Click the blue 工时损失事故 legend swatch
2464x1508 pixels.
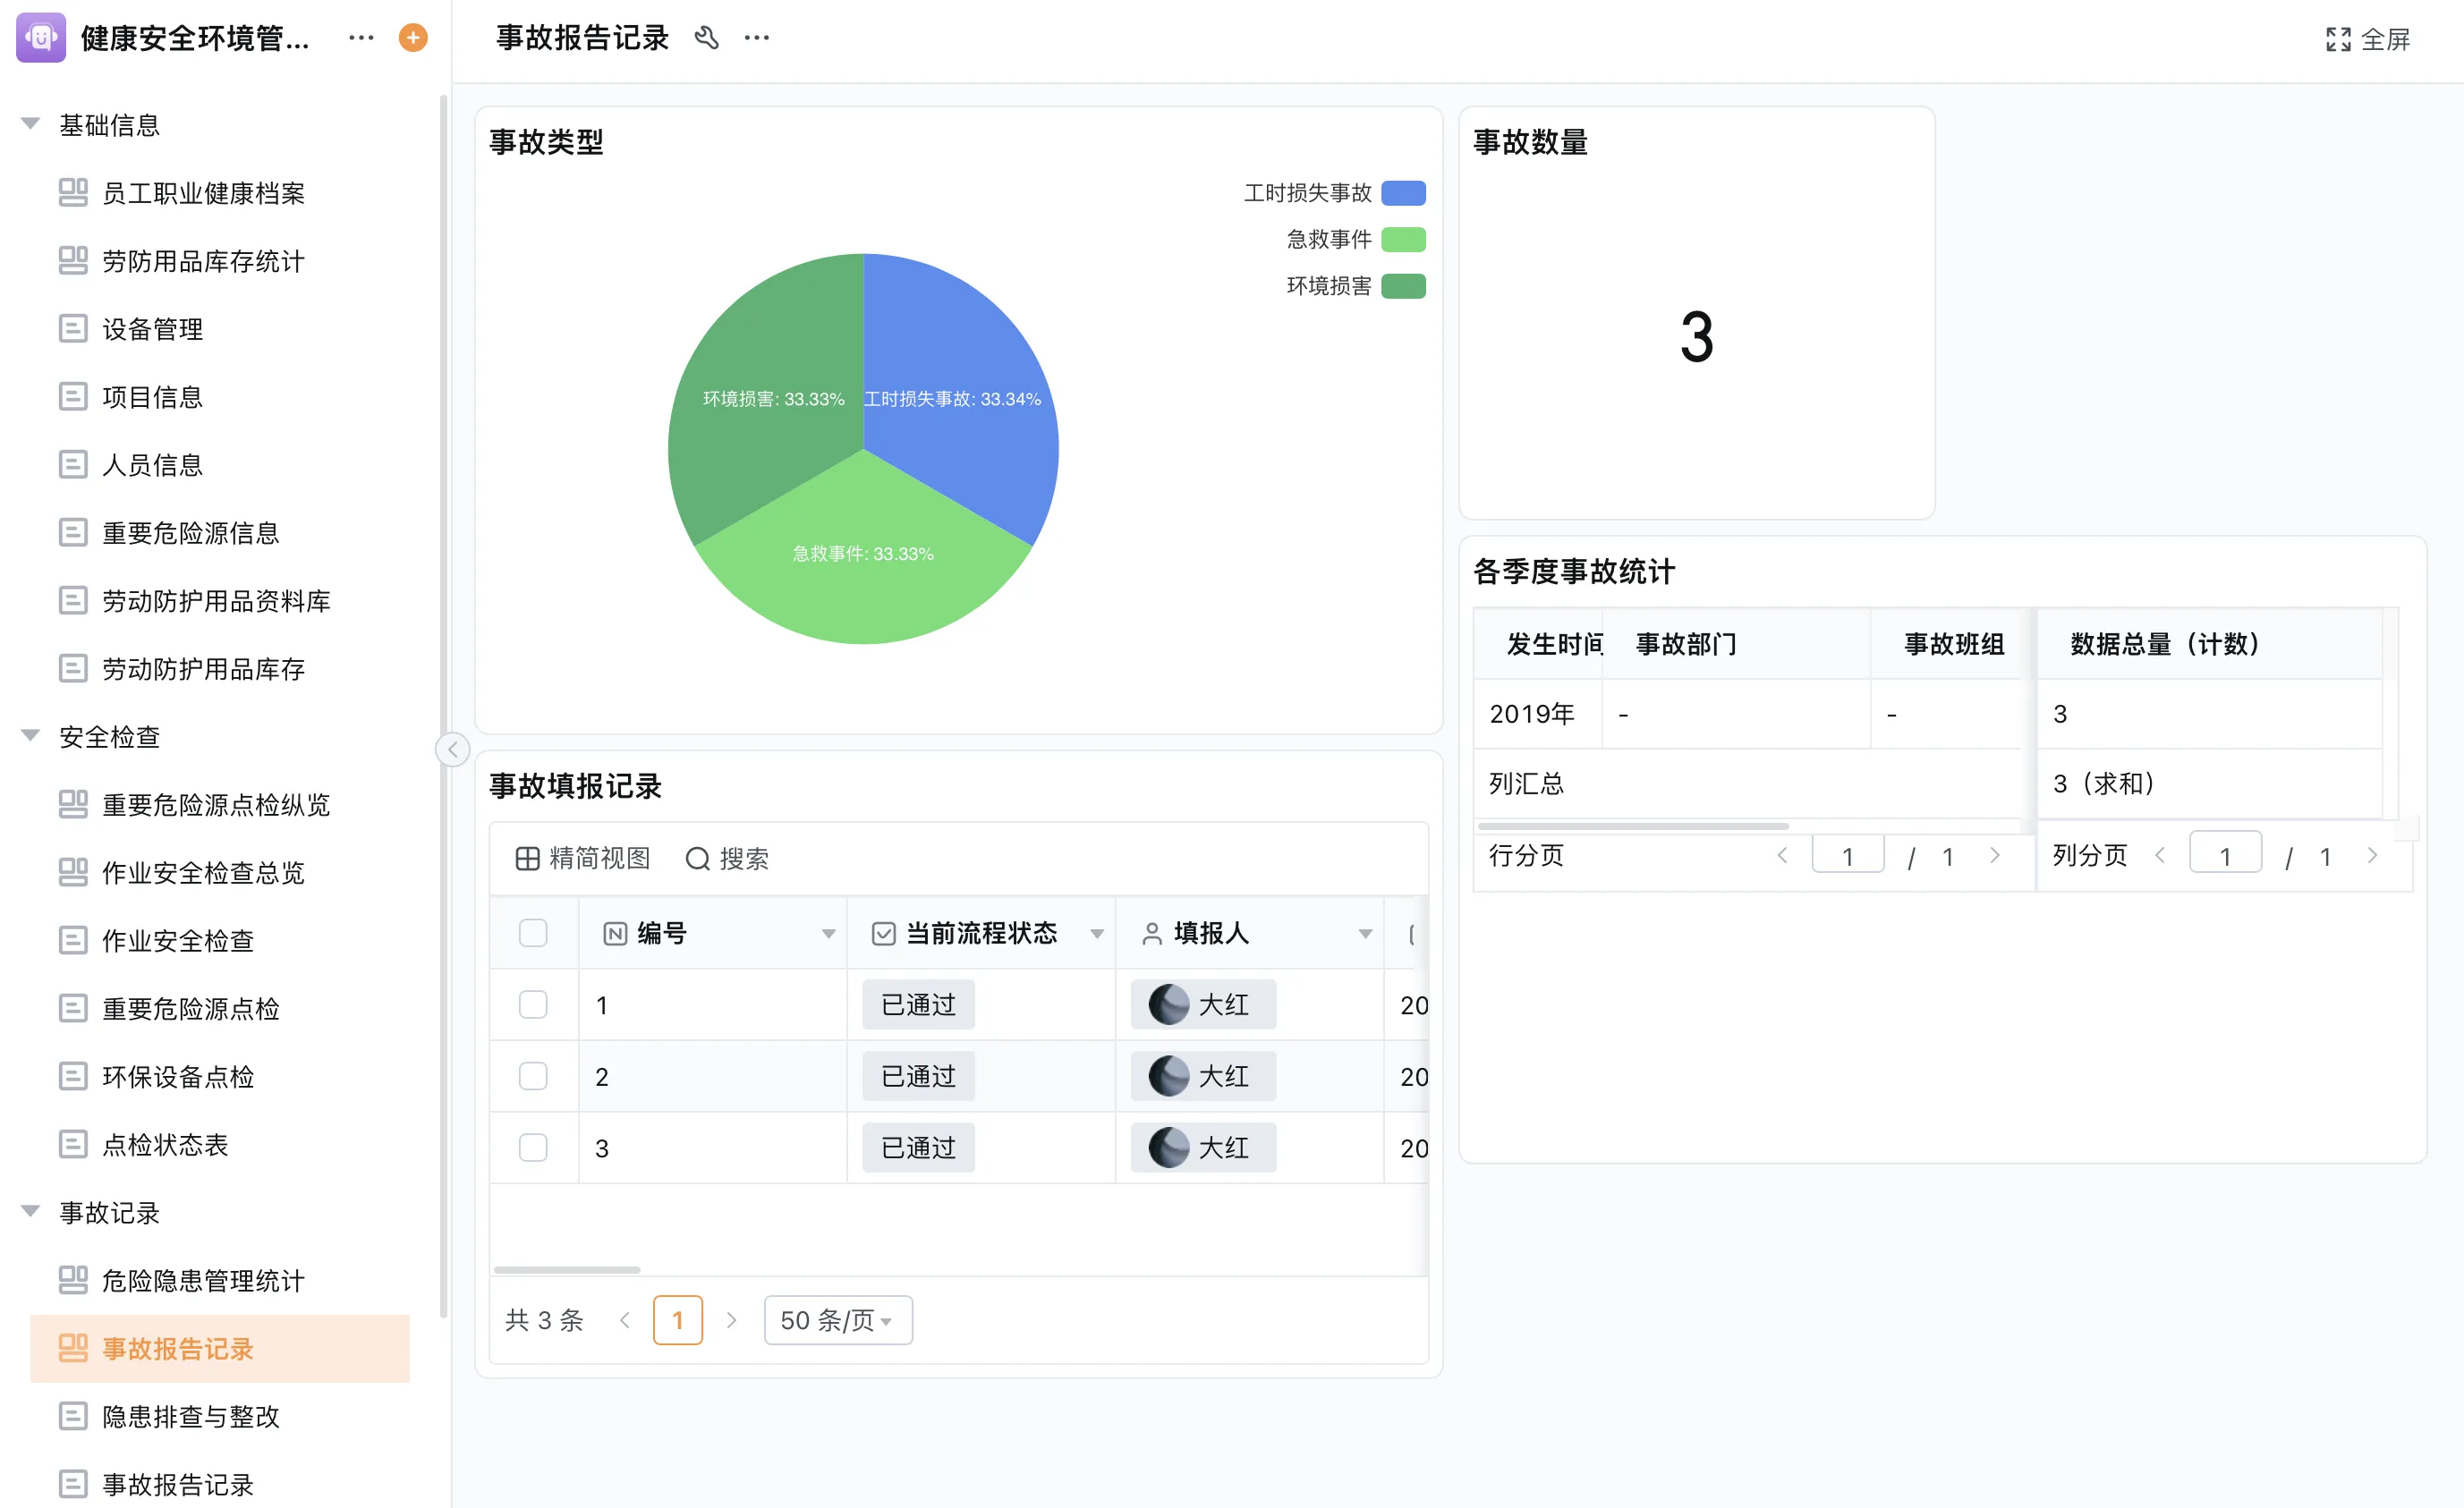1403,193
